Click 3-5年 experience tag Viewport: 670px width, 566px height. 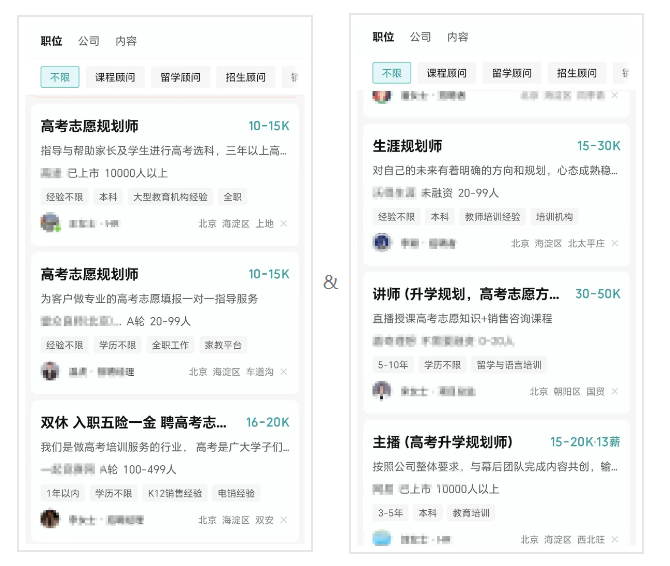[x=390, y=513]
